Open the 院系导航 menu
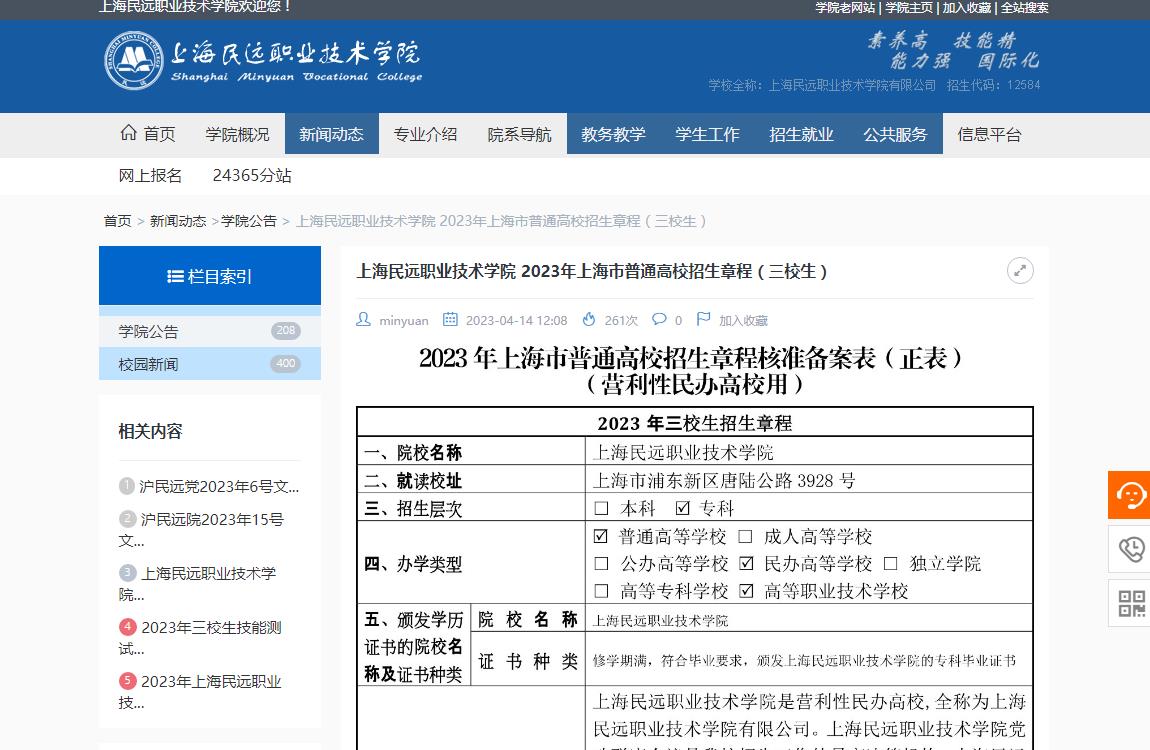 pos(519,134)
